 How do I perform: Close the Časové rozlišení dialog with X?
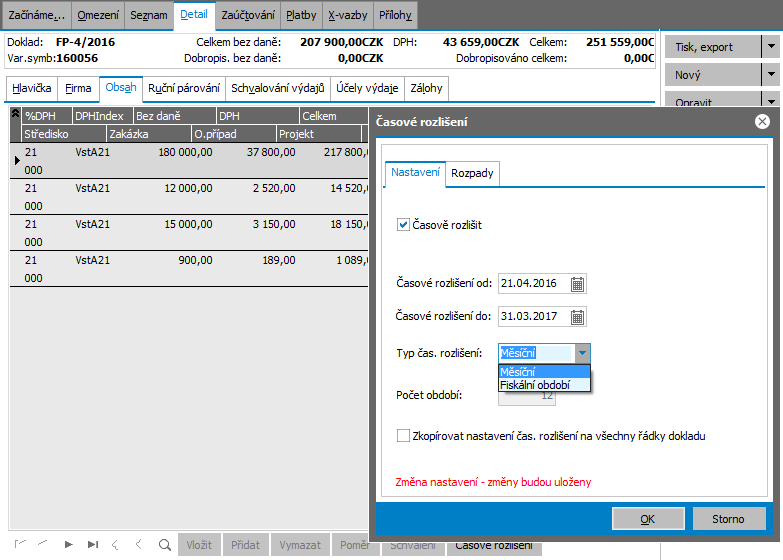(x=762, y=122)
